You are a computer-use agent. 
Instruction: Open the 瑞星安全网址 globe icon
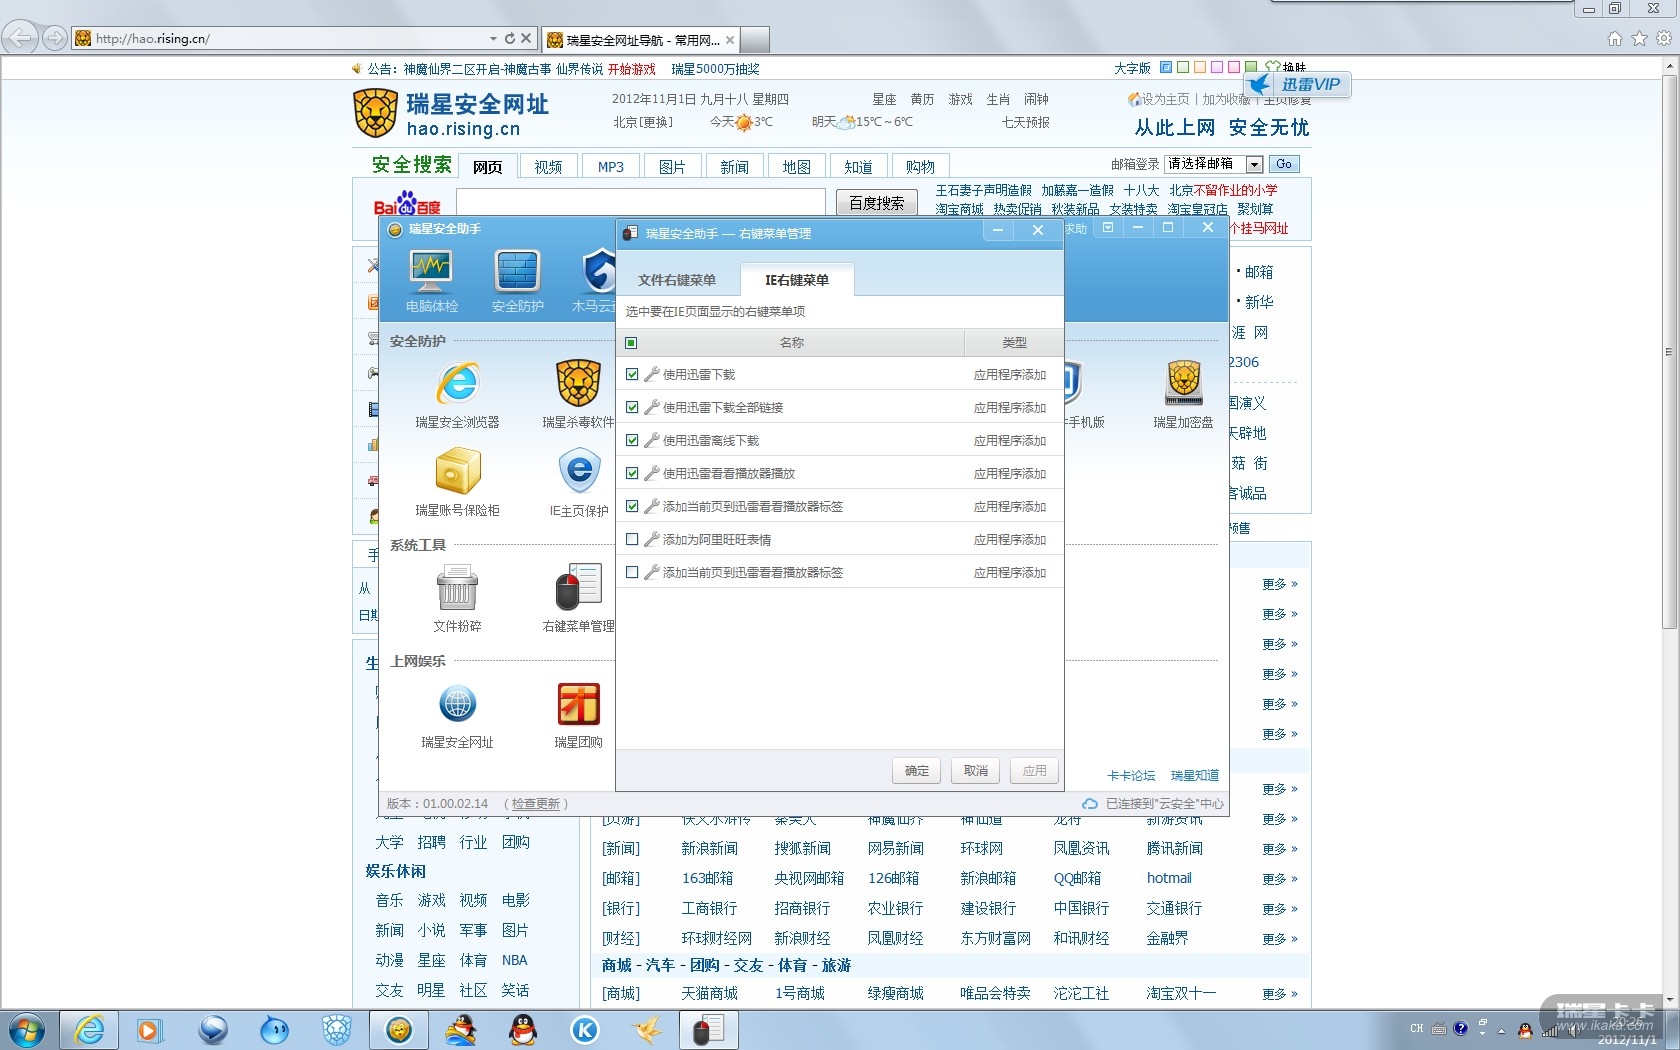[x=457, y=704]
